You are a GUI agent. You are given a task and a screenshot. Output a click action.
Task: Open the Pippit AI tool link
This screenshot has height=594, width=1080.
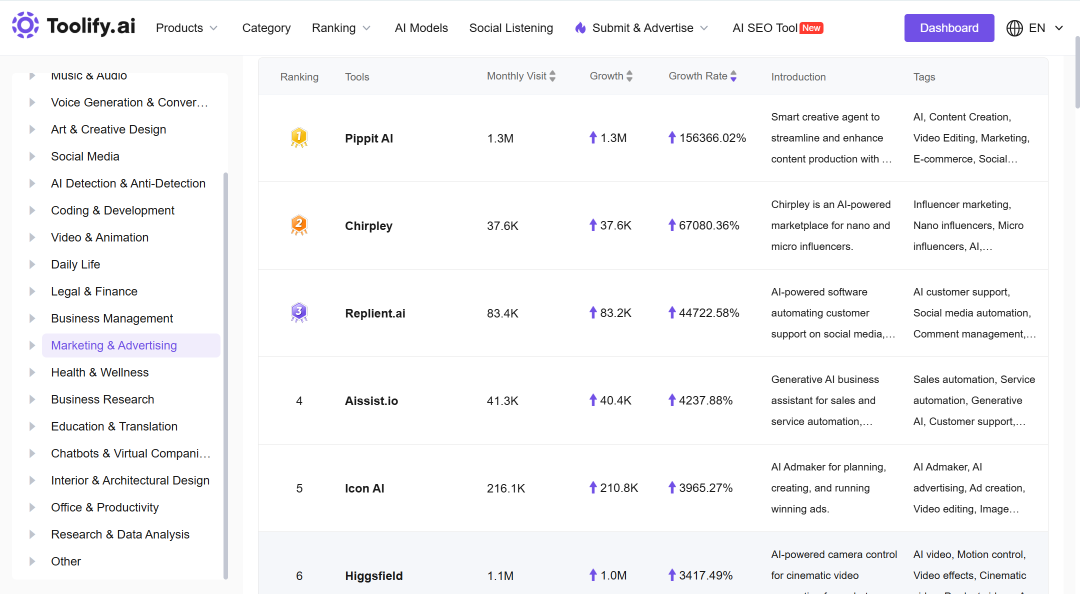click(369, 138)
